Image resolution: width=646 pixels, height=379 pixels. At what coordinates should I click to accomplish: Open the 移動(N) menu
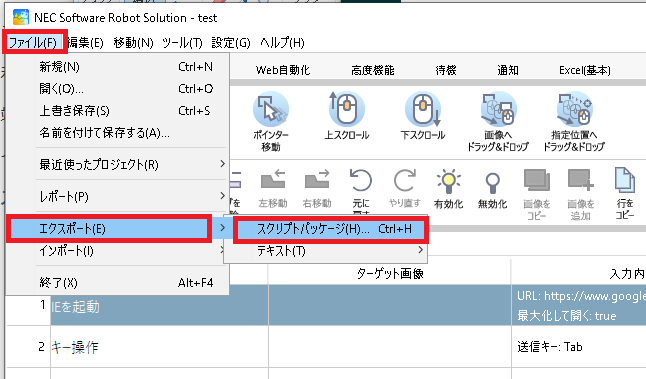[133, 42]
